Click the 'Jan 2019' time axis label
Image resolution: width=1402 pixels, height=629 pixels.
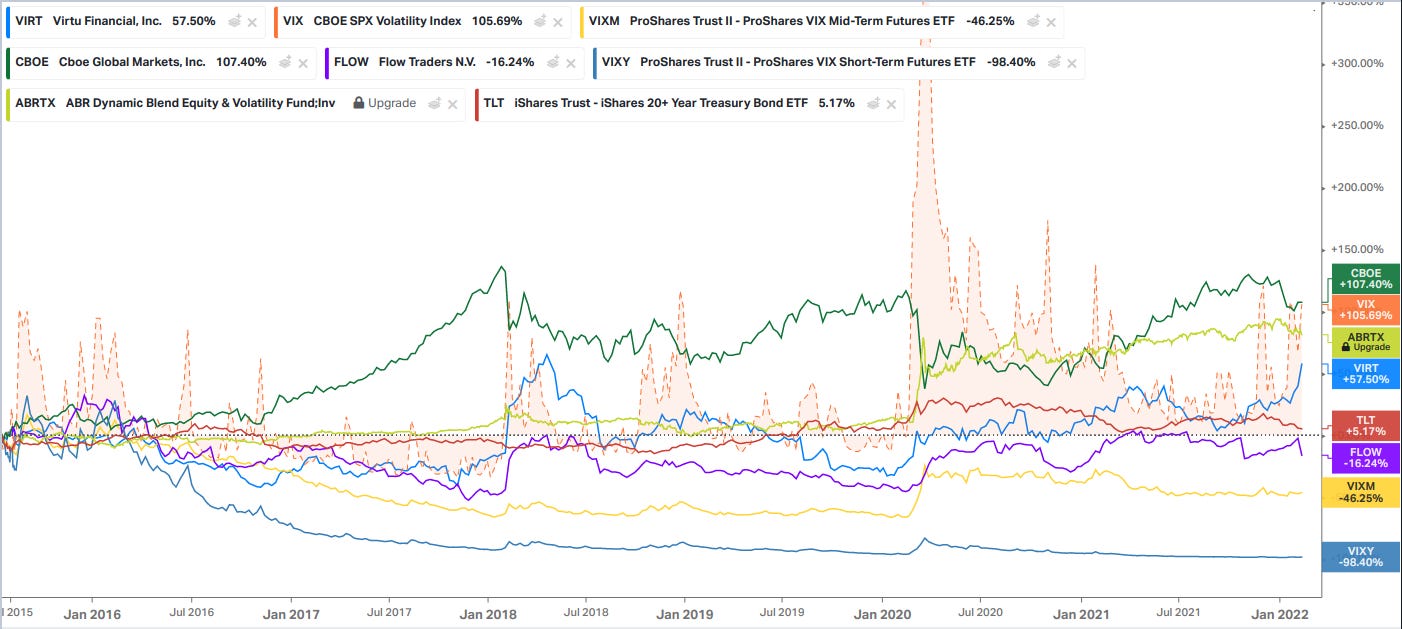pos(685,613)
